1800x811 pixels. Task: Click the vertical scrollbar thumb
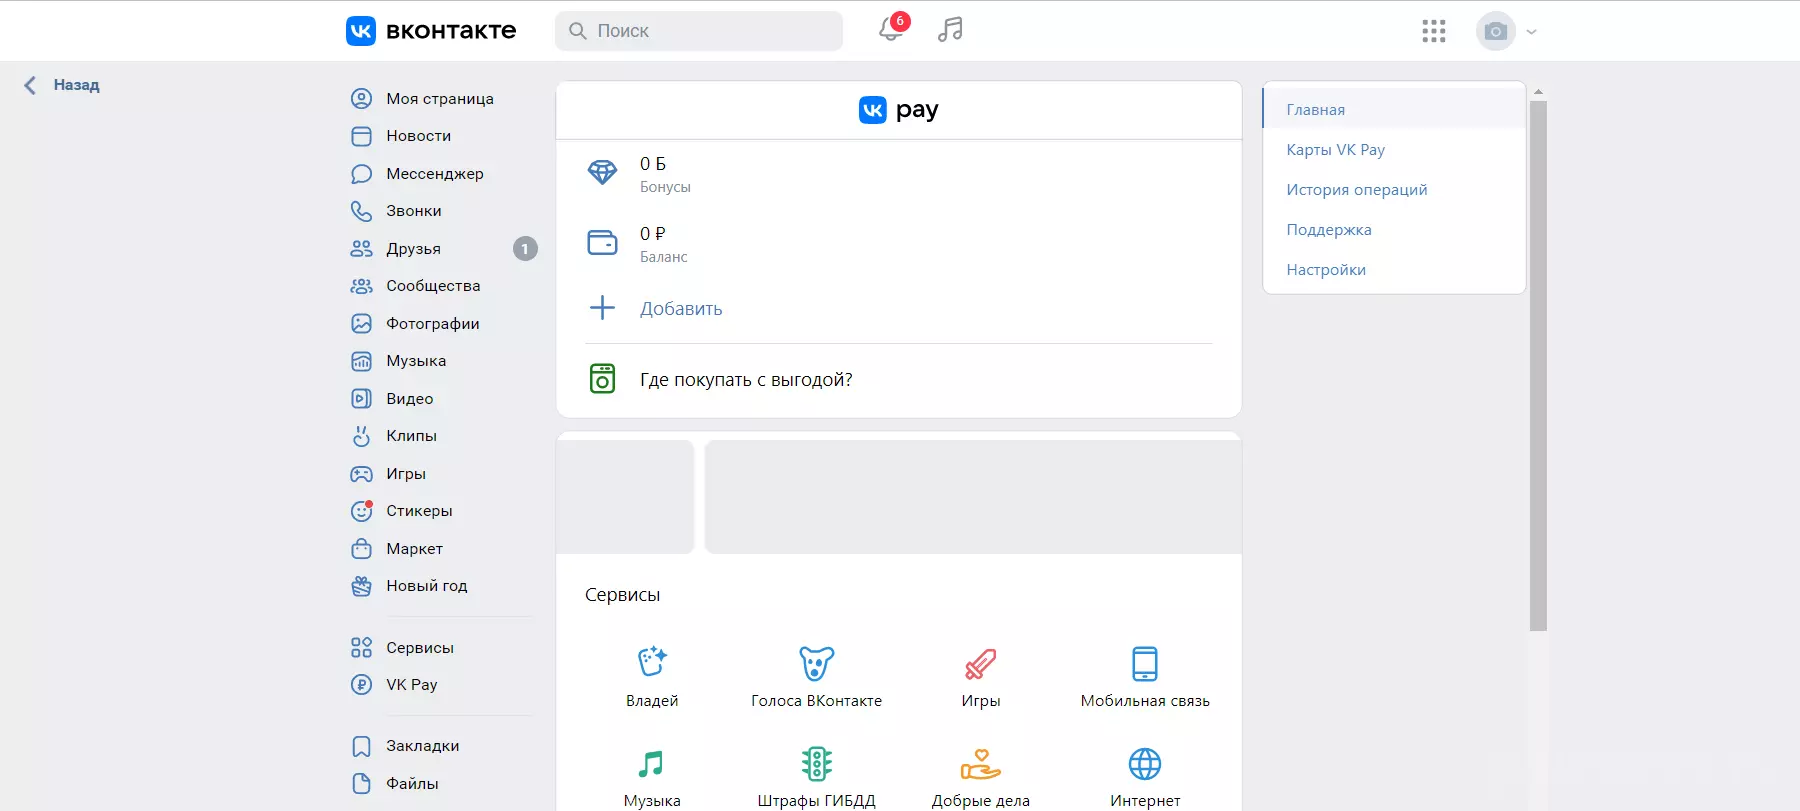(1538, 366)
